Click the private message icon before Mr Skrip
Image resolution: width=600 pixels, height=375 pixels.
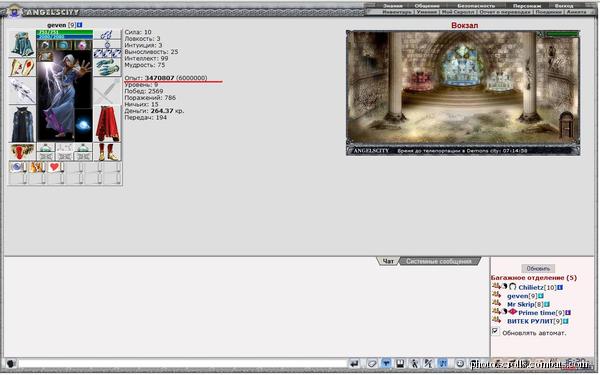(496, 303)
